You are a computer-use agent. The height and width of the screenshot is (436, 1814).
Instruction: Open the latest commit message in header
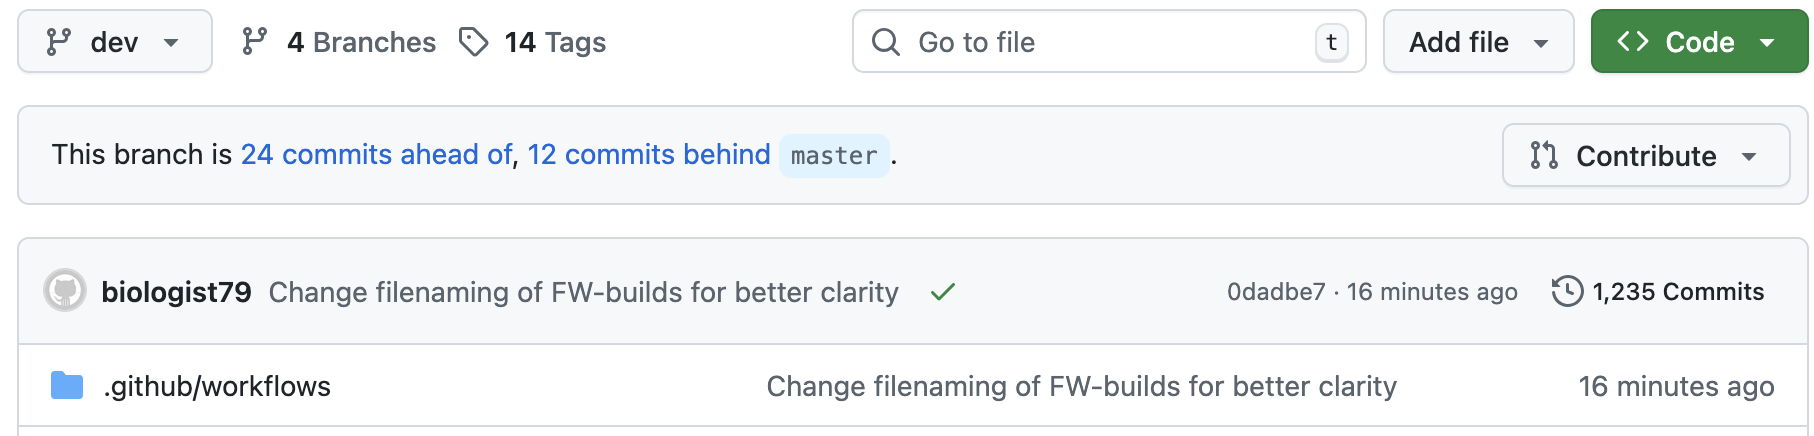[x=583, y=292]
